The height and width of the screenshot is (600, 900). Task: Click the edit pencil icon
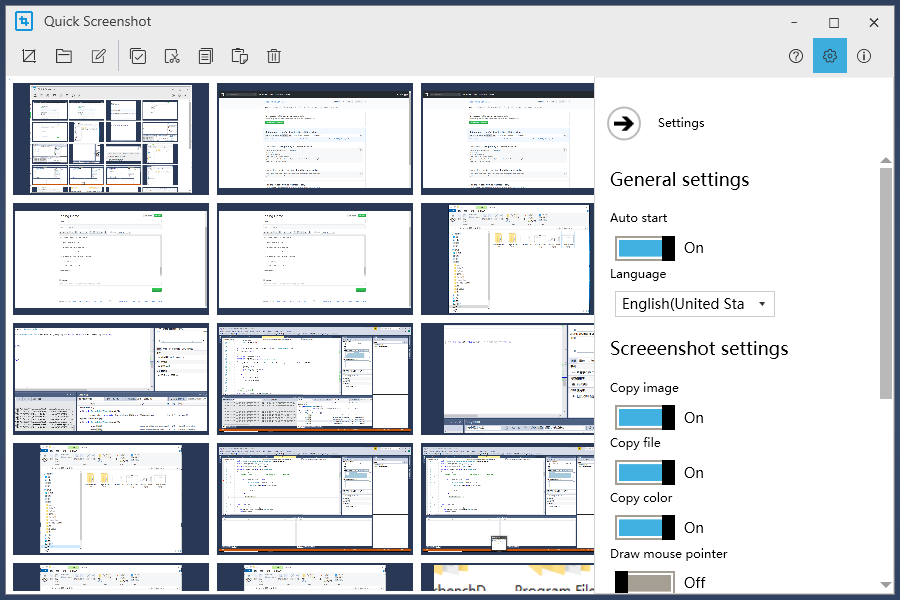(x=99, y=56)
